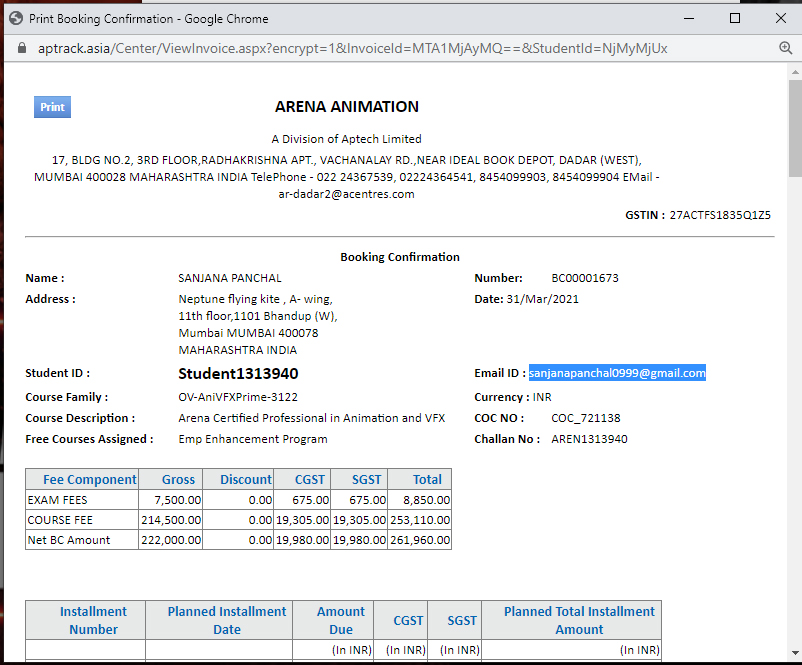Click the Fee Component column header
The width and height of the screenshot is (802, 665).
tap(82, 479)
